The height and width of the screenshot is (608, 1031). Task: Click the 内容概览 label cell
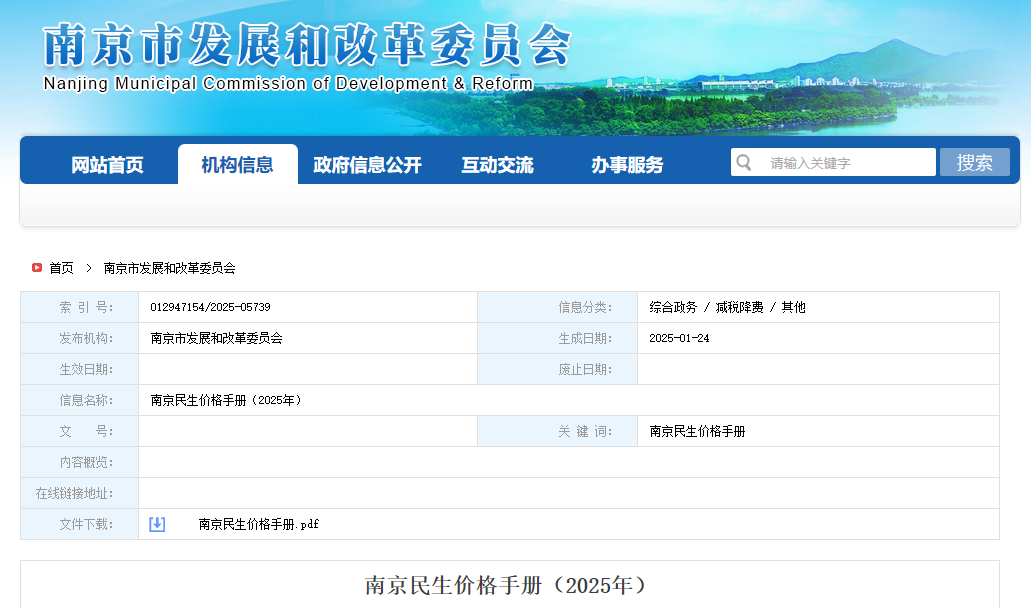80,462
